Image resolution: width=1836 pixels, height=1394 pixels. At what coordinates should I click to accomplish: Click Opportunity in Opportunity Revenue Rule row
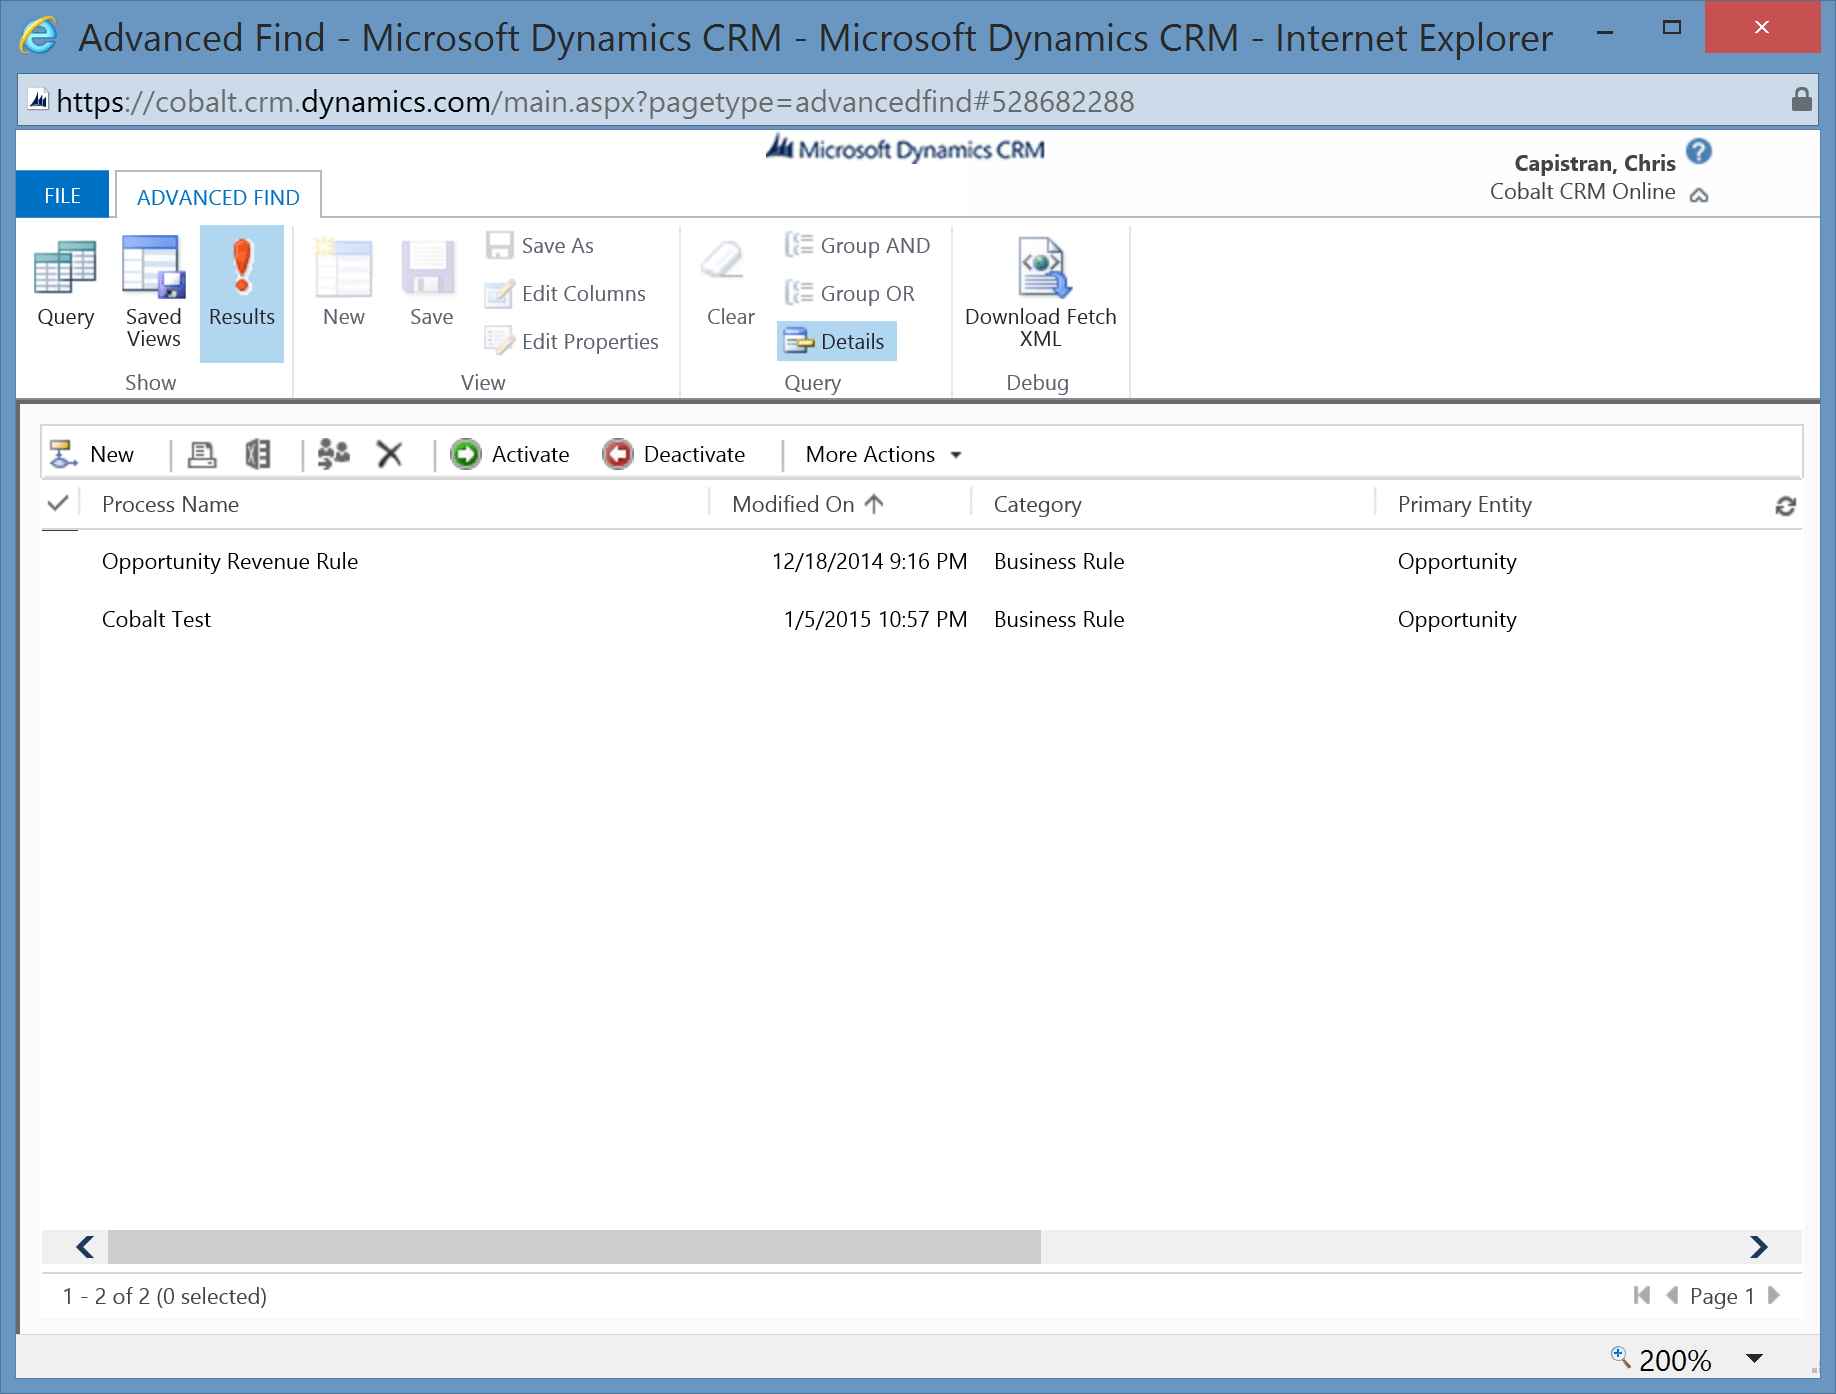click(x=1457, y=561)
